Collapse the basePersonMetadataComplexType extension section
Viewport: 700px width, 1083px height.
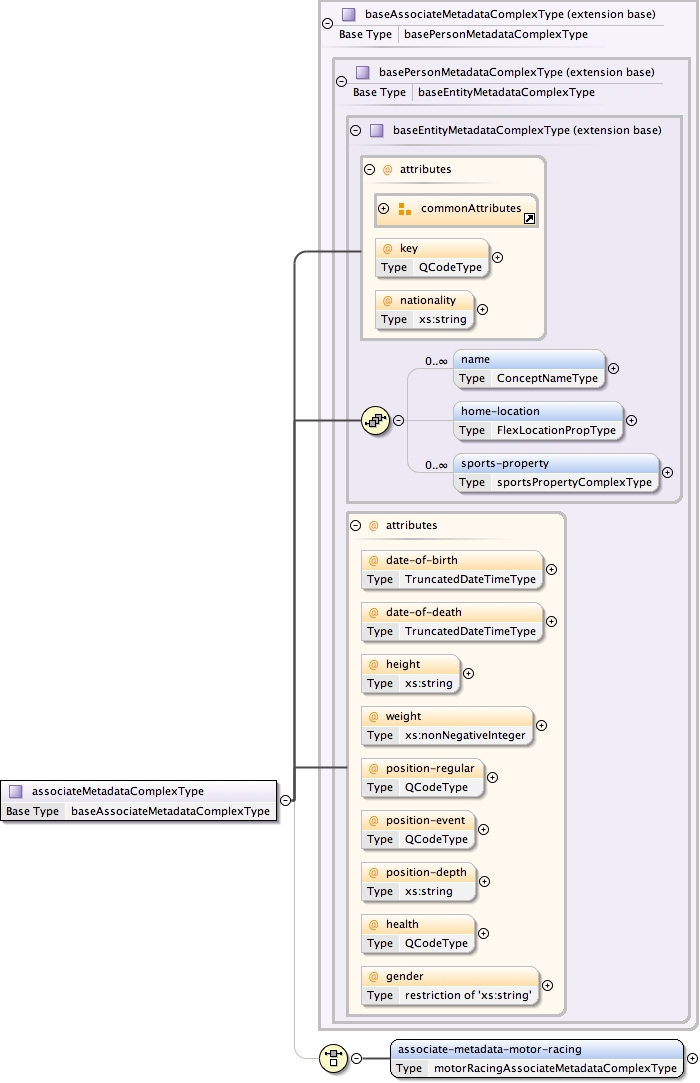pos(341,82)
